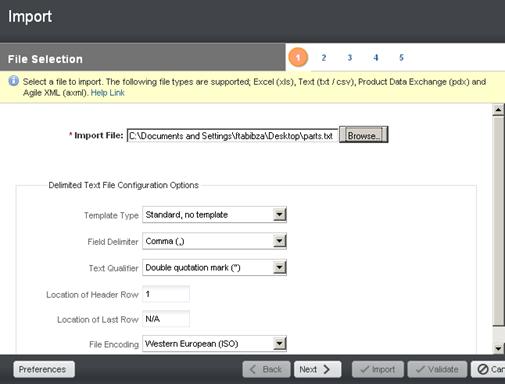
Task: Go to wizard step 3
Action: pyautogui.click(x=350, y=58)
